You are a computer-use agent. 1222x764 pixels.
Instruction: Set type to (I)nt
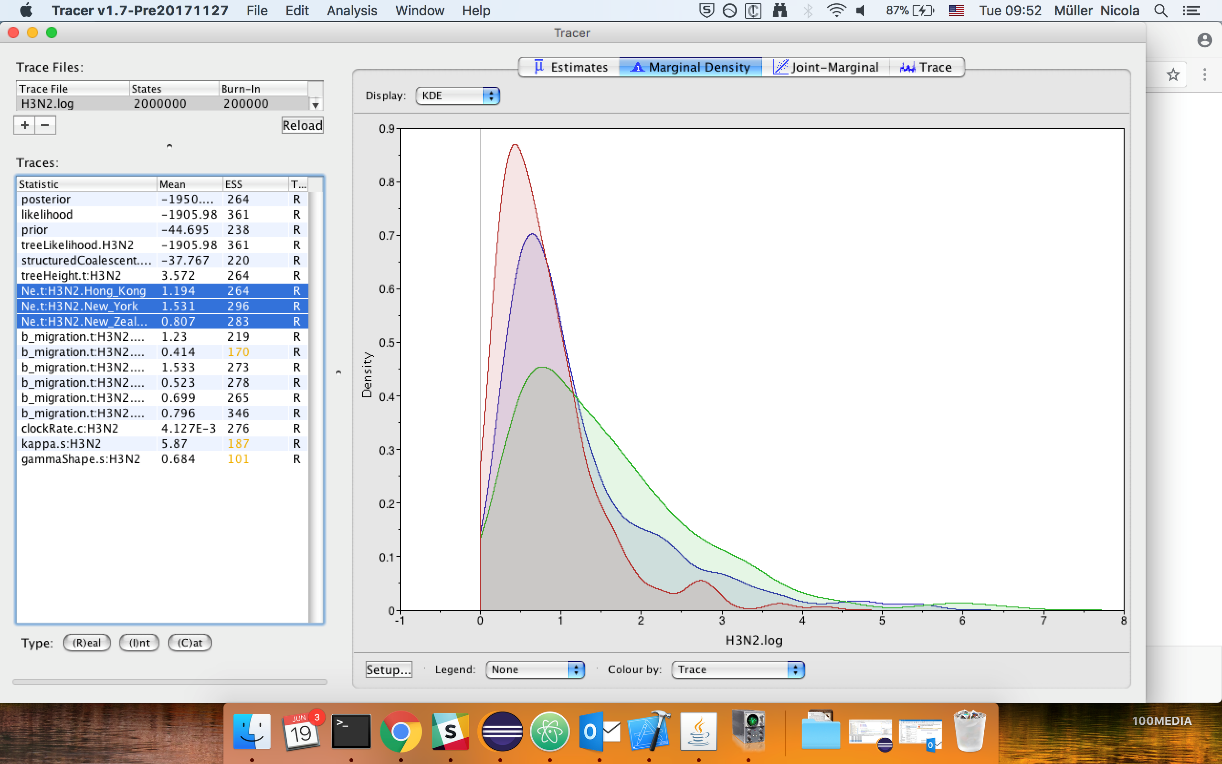[139, 643]
